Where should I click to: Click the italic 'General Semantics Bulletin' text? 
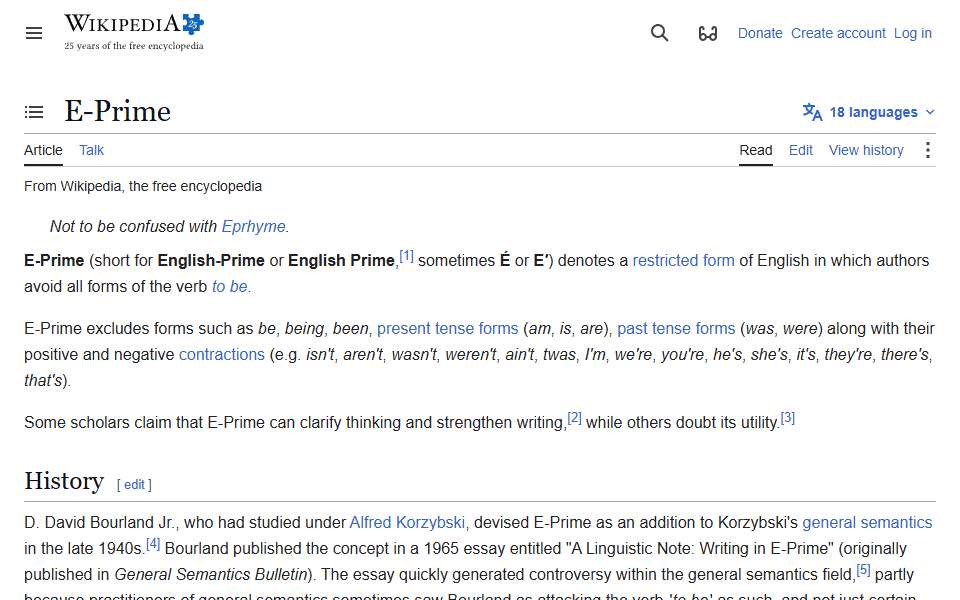click(x=211, y=574)
